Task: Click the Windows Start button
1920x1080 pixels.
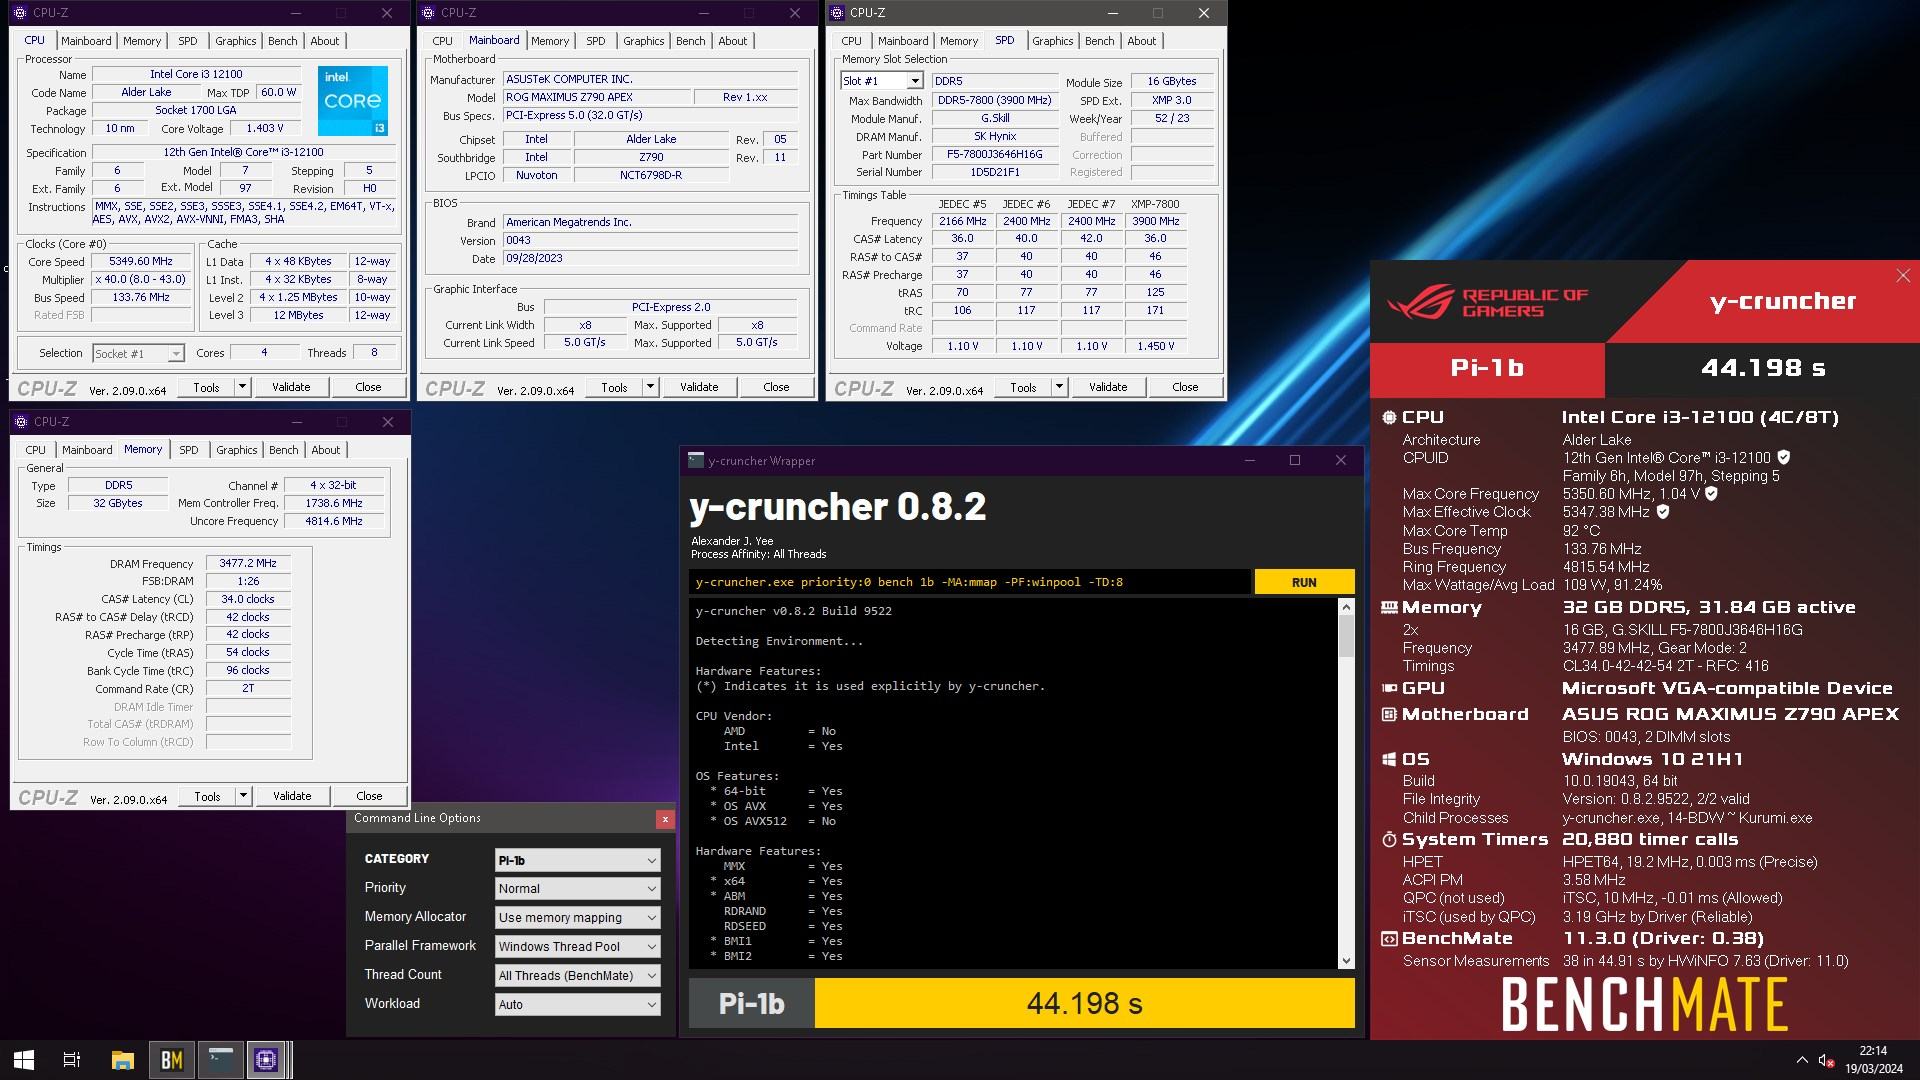Action: [x=24, y=1060]
